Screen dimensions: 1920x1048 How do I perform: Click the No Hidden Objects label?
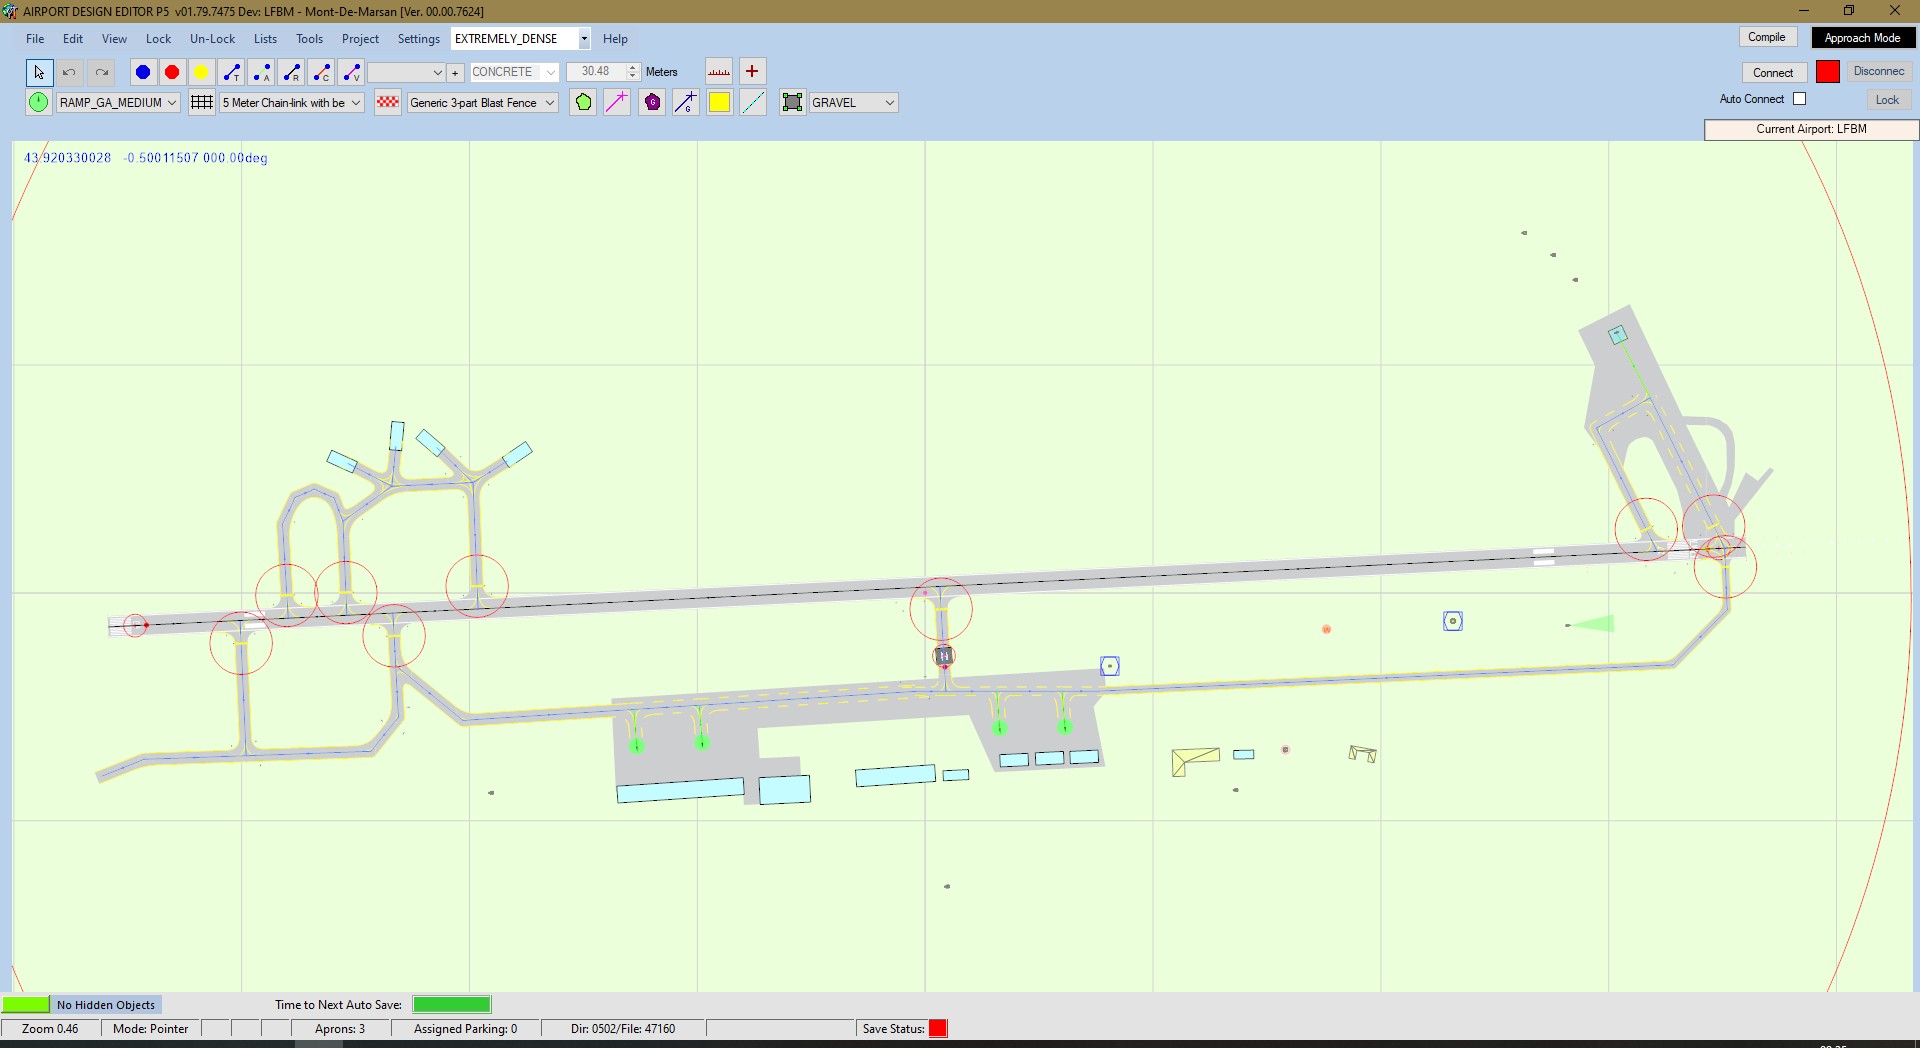pos(106,1005)
